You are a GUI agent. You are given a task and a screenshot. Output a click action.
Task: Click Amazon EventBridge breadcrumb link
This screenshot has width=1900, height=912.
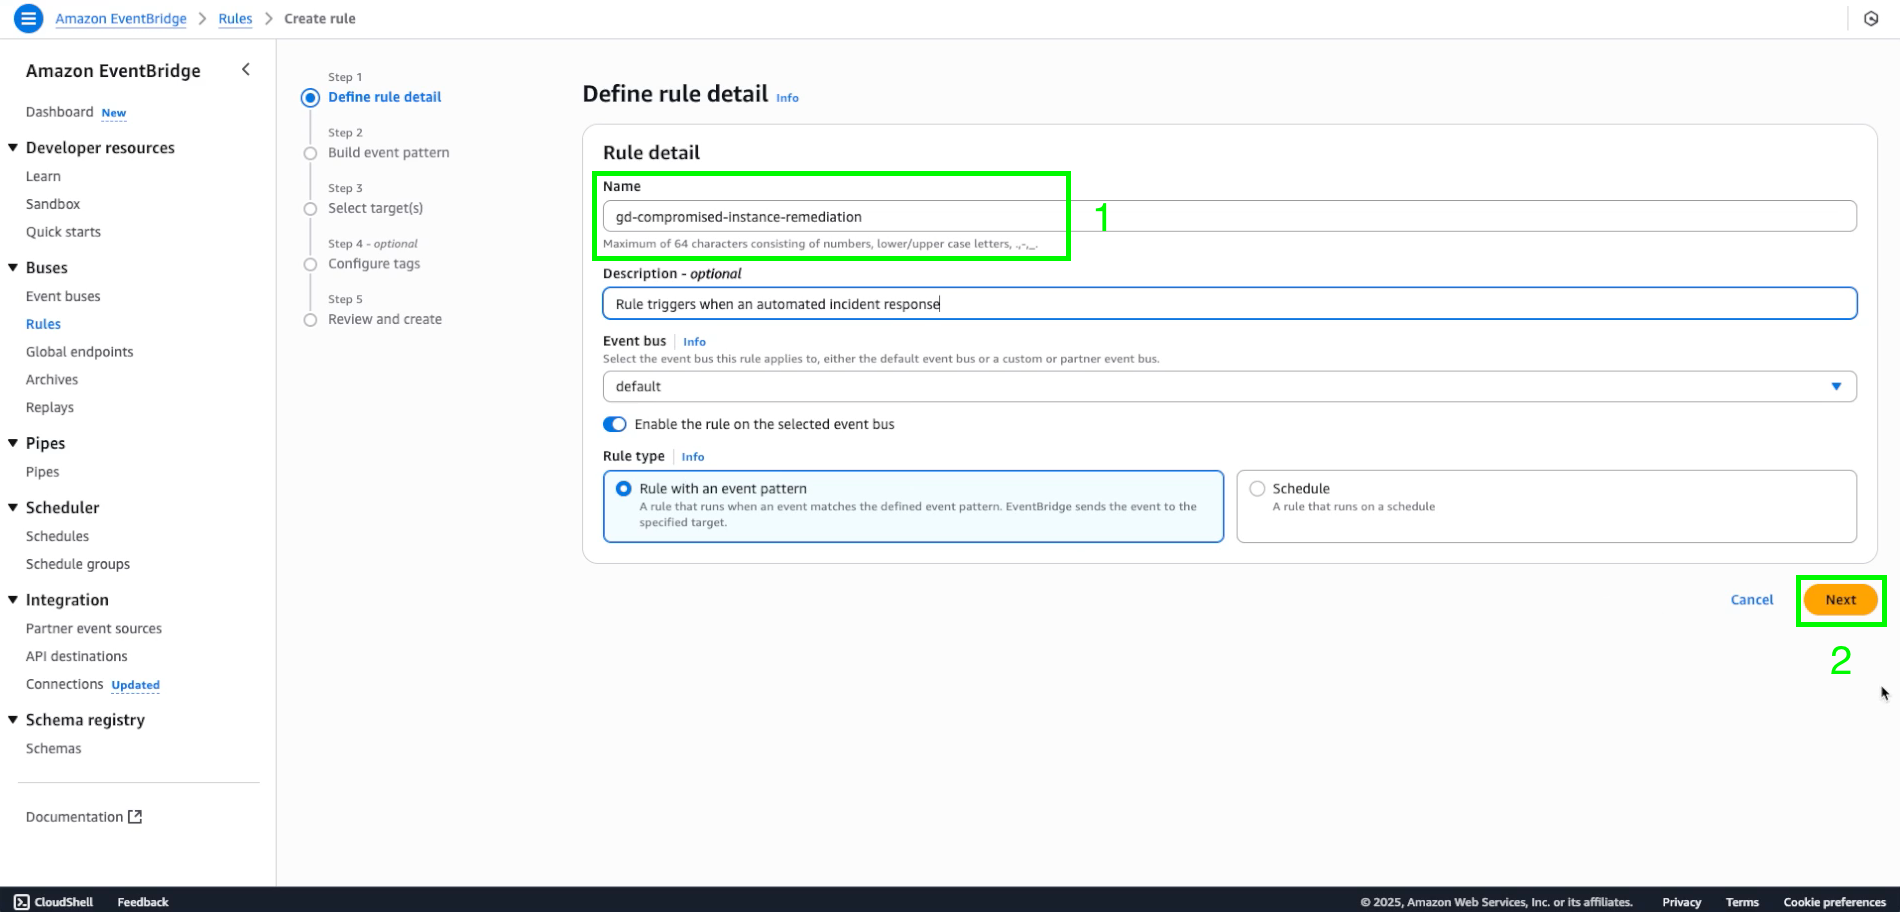pyautogui.click(x=121, y=18)
